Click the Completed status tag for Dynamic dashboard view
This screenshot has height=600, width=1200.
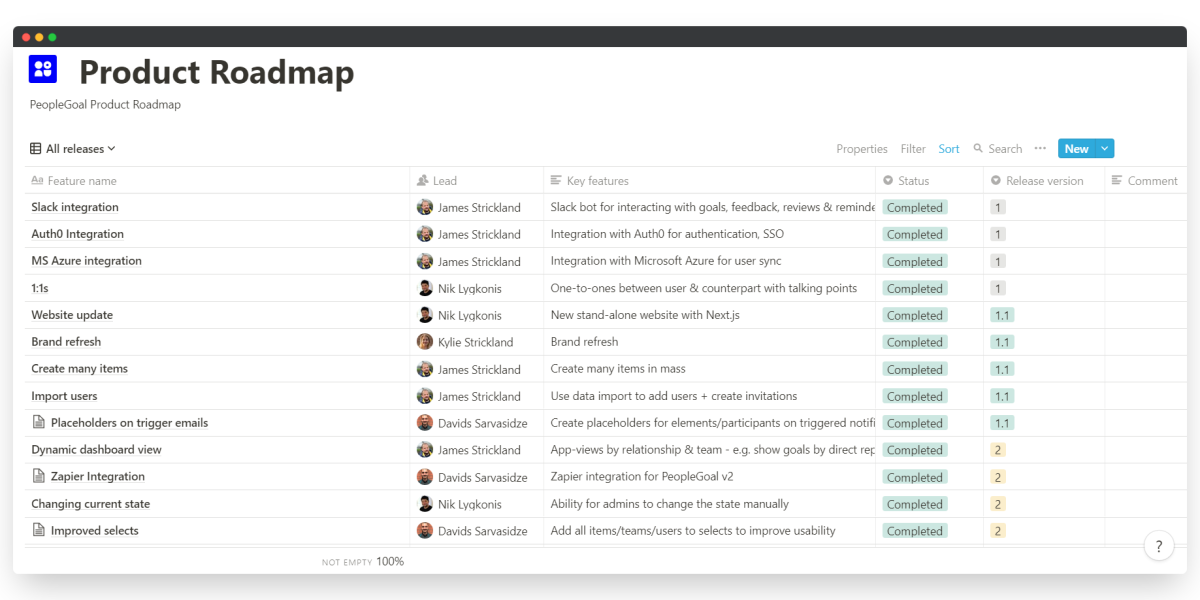pos(915,450)
